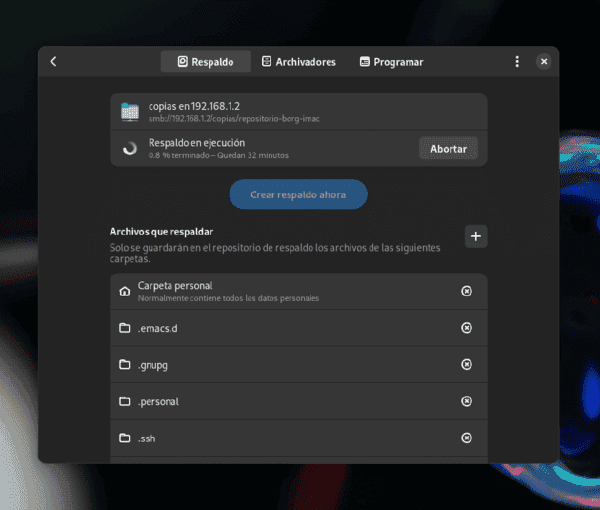Remove .gnupg from backup list
Viewport: 600px width, 510px height.
pyautogui.click(x=466, y=364)
